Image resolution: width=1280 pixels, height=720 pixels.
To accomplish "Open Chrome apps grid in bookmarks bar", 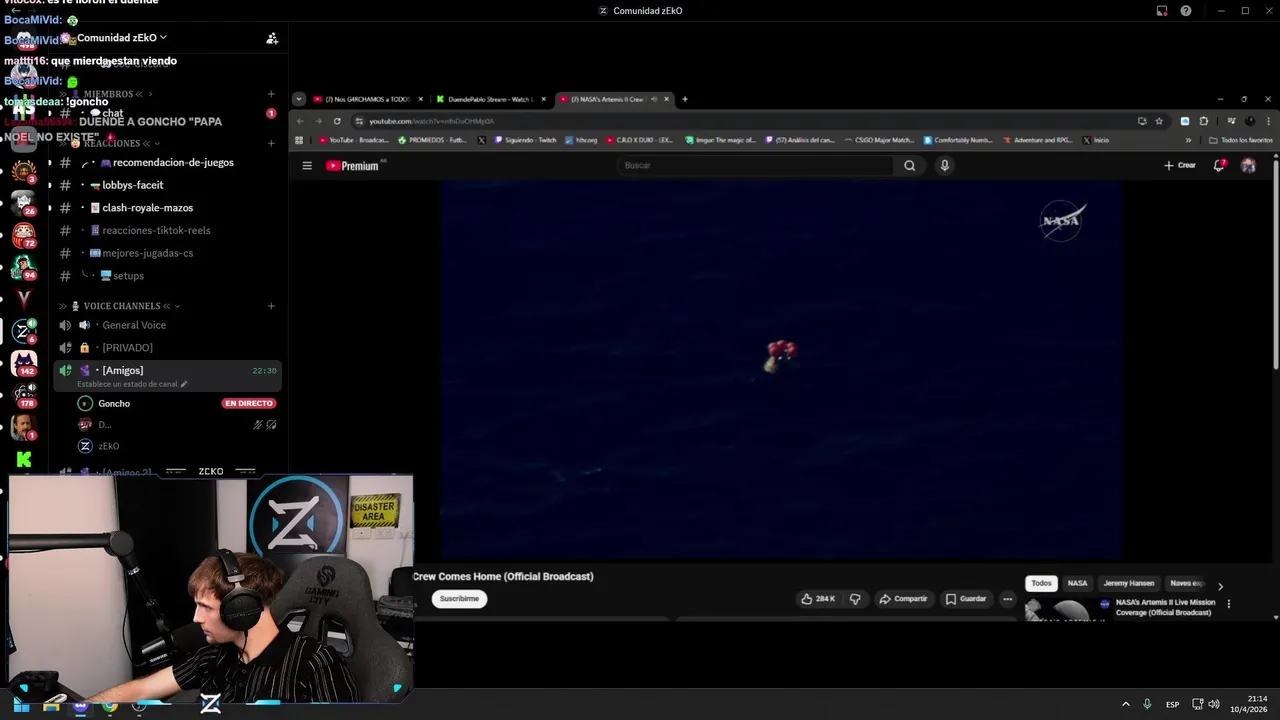I will click(299, 140).
